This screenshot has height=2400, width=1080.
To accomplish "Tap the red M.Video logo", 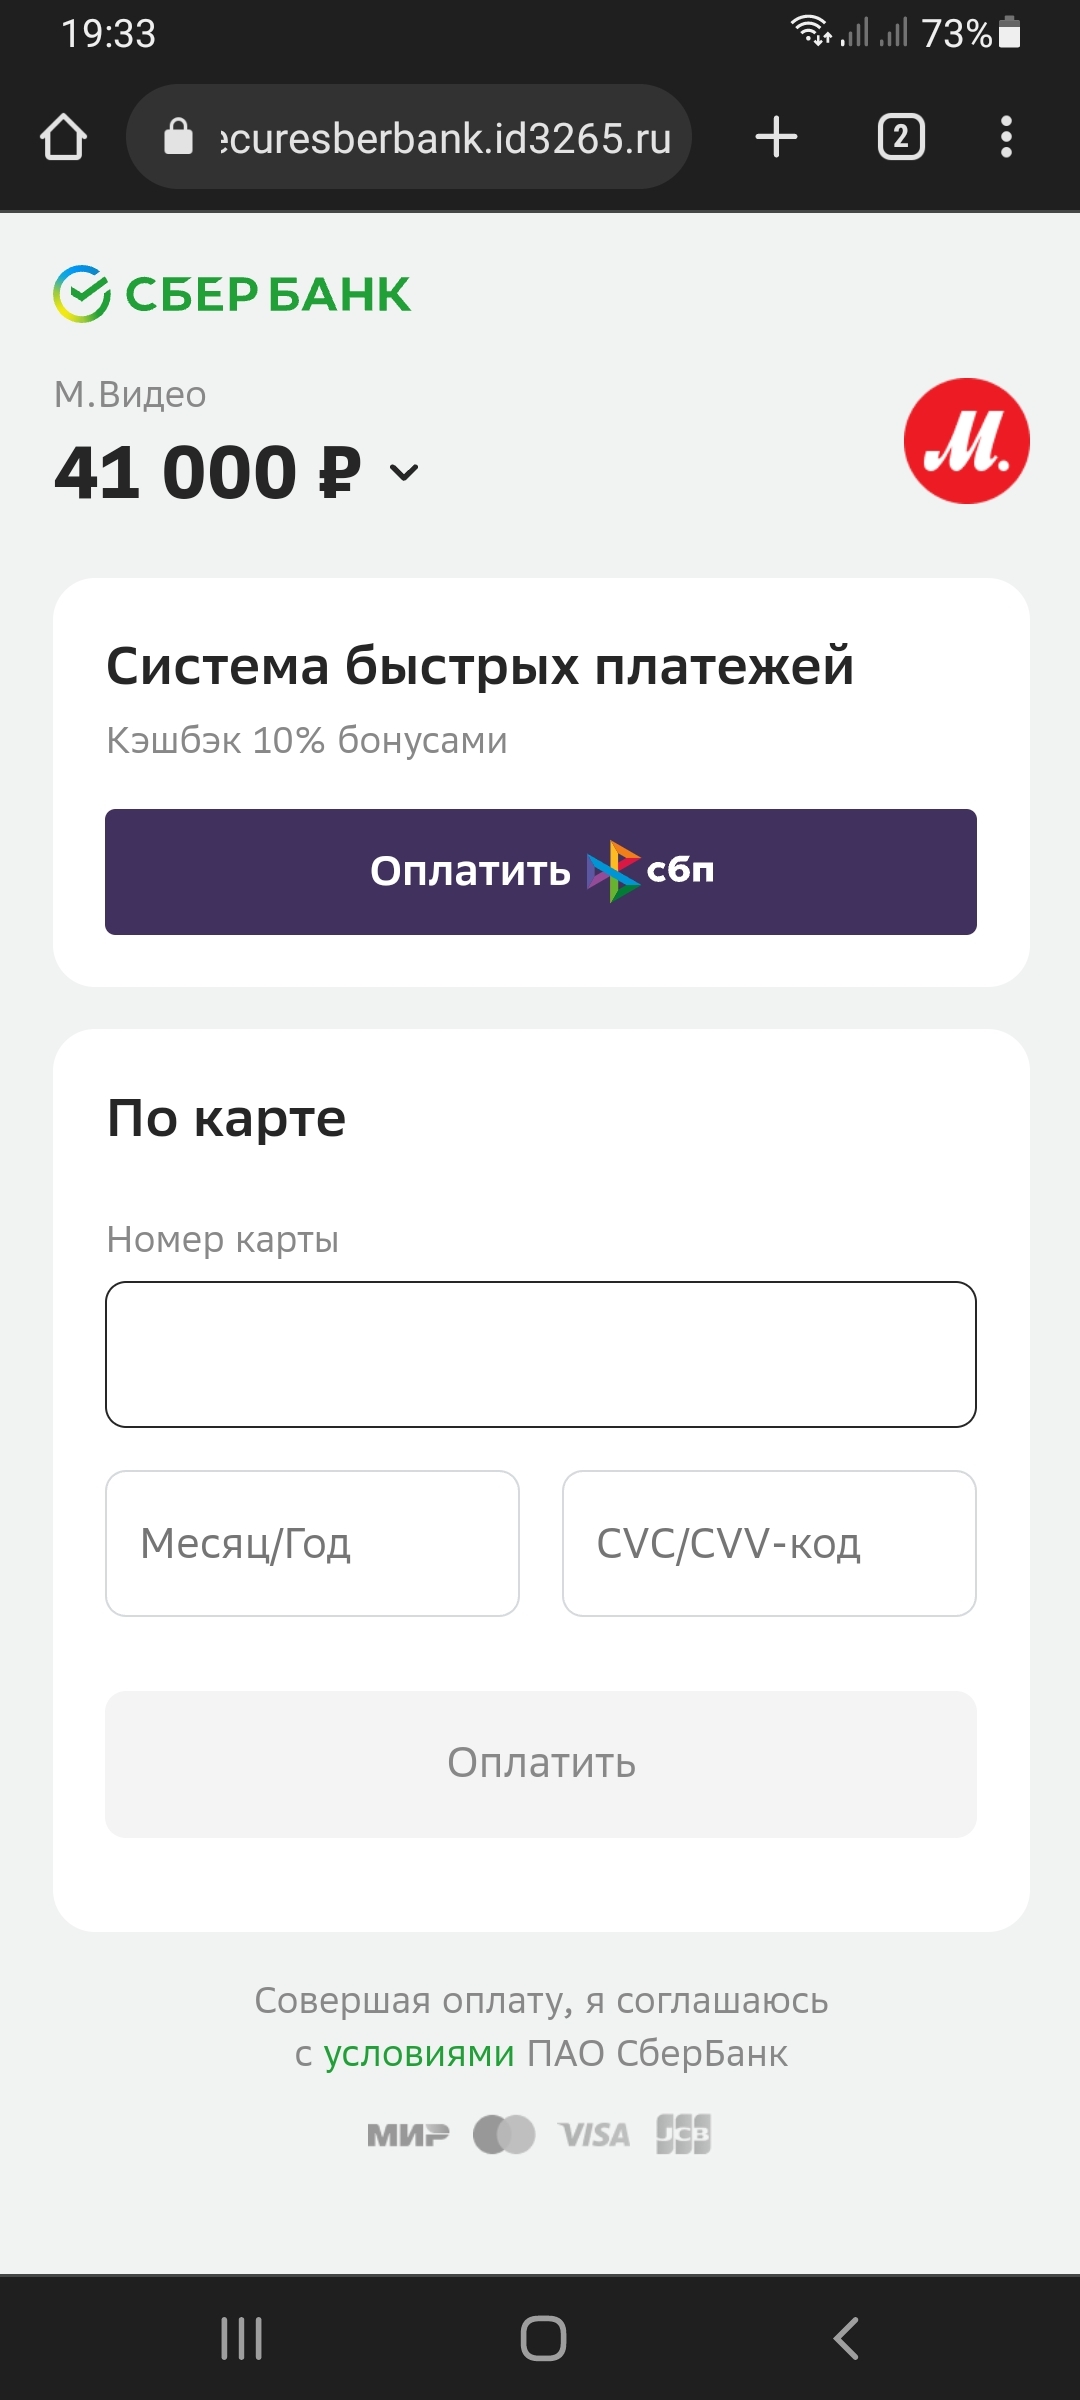I will tap(966, 441).
